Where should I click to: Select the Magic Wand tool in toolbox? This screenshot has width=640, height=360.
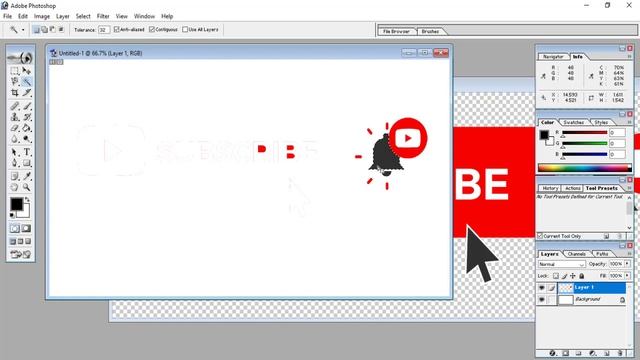pos(27,82)
